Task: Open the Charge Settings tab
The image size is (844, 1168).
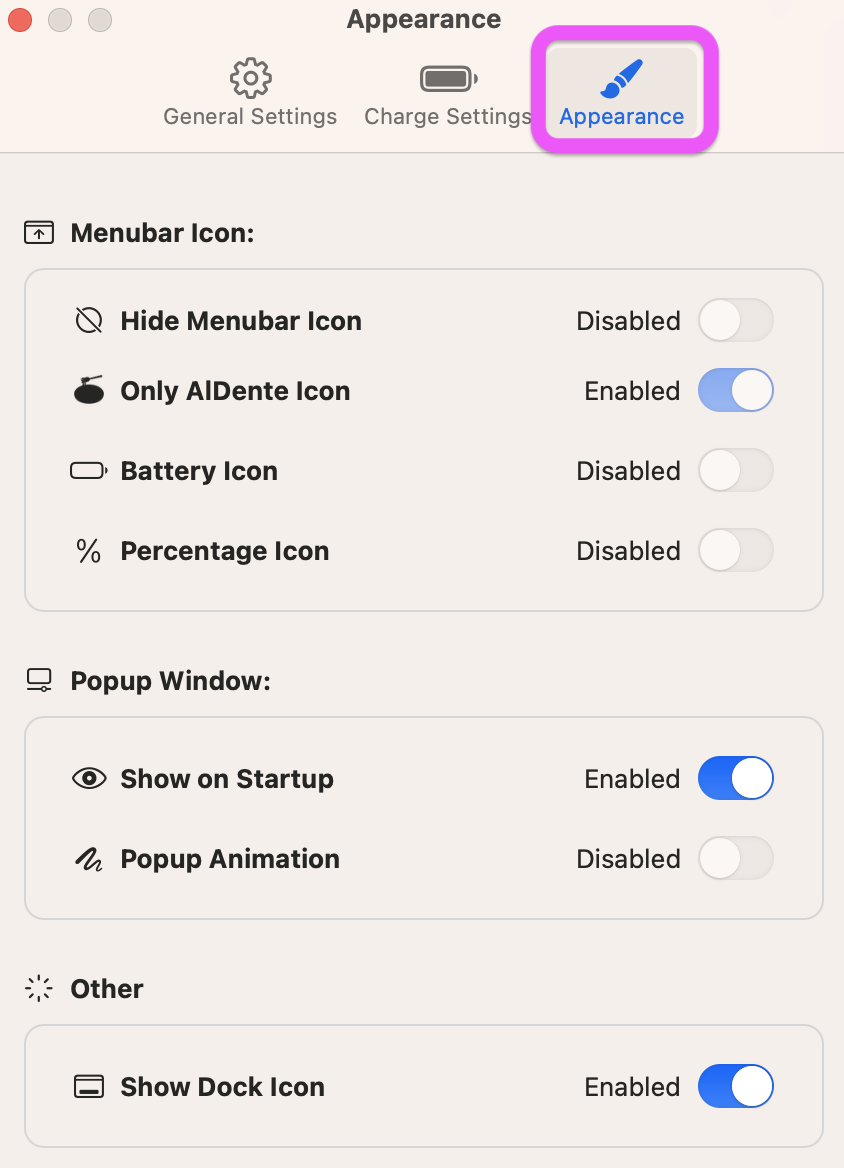Action: 447,116
